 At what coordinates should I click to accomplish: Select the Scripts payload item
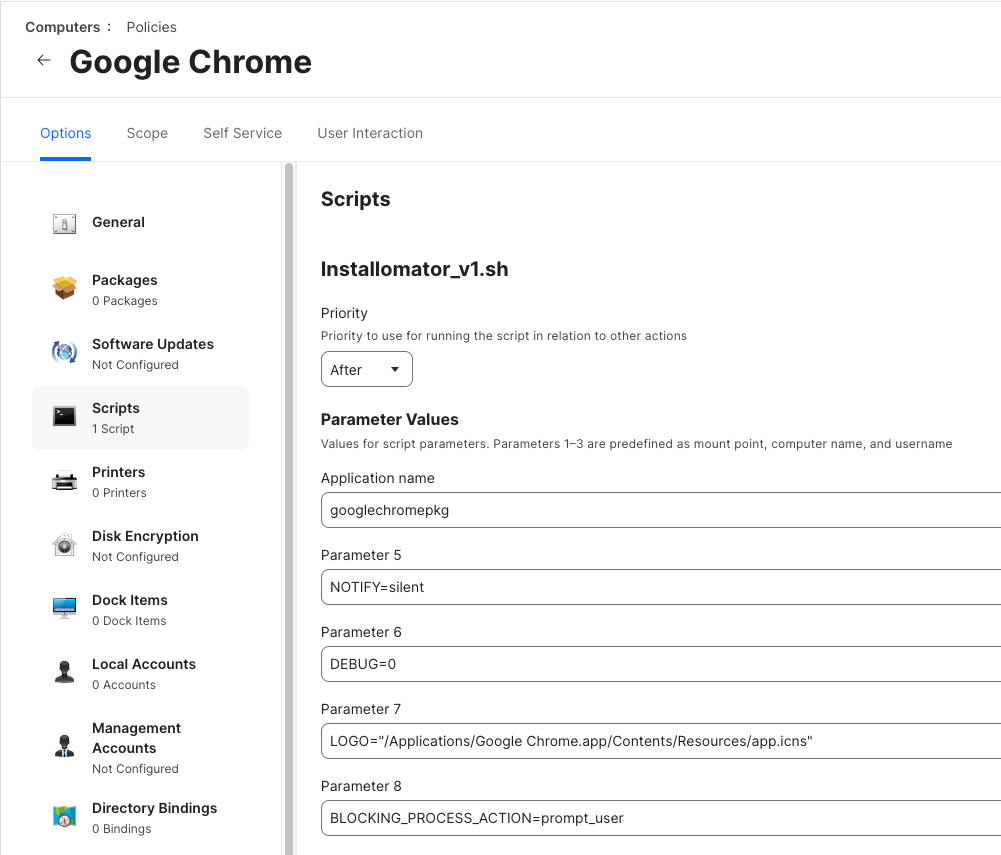point(140,418)
